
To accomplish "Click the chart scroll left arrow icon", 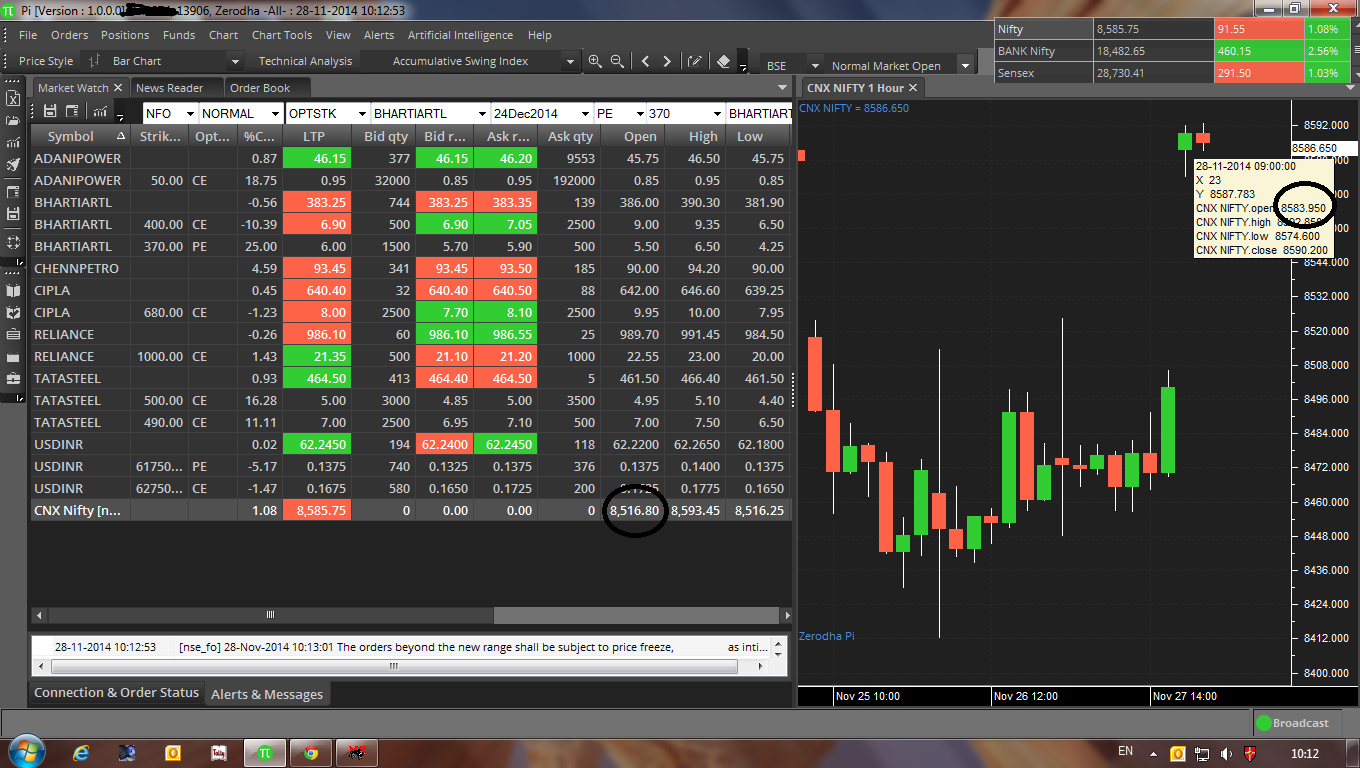I will click(x=645, y=61).
